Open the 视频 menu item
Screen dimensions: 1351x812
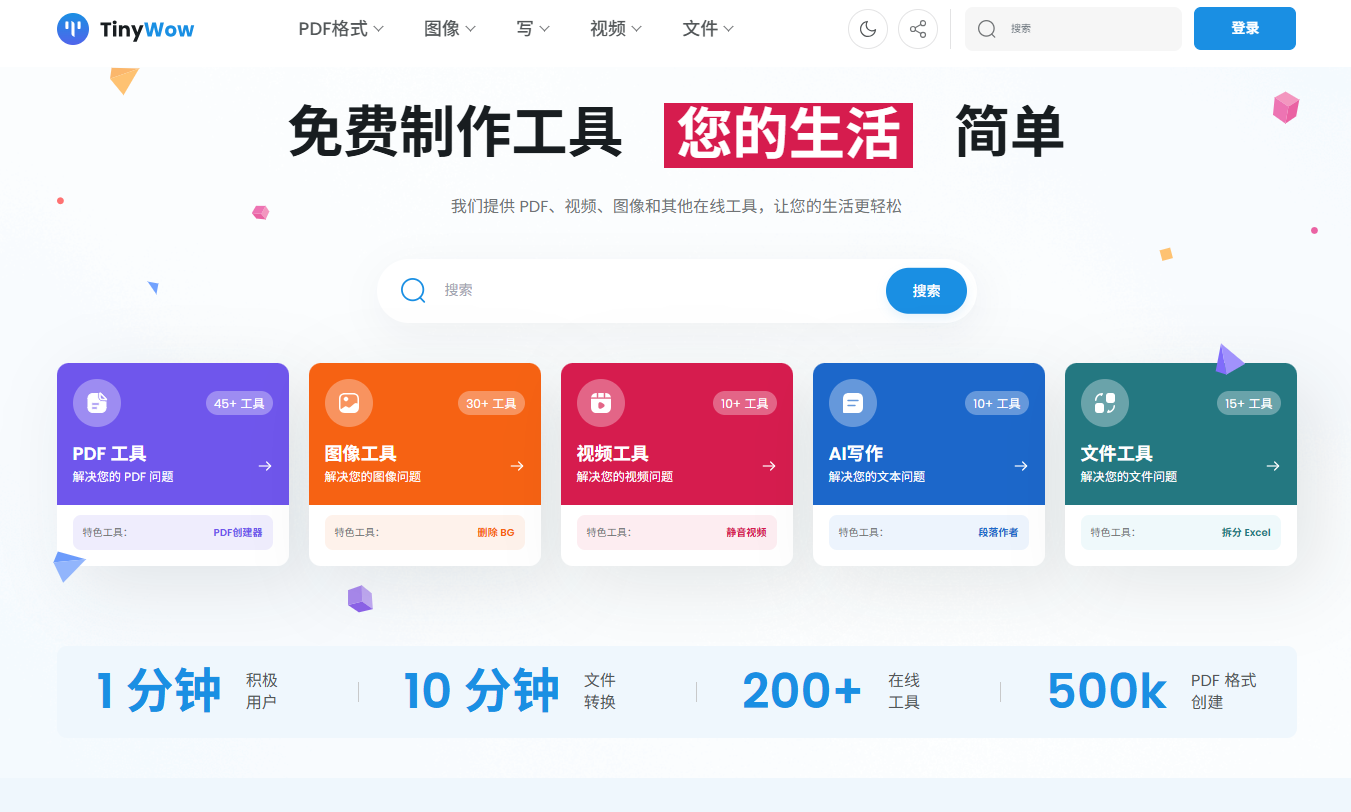click(x=615, y=29)
